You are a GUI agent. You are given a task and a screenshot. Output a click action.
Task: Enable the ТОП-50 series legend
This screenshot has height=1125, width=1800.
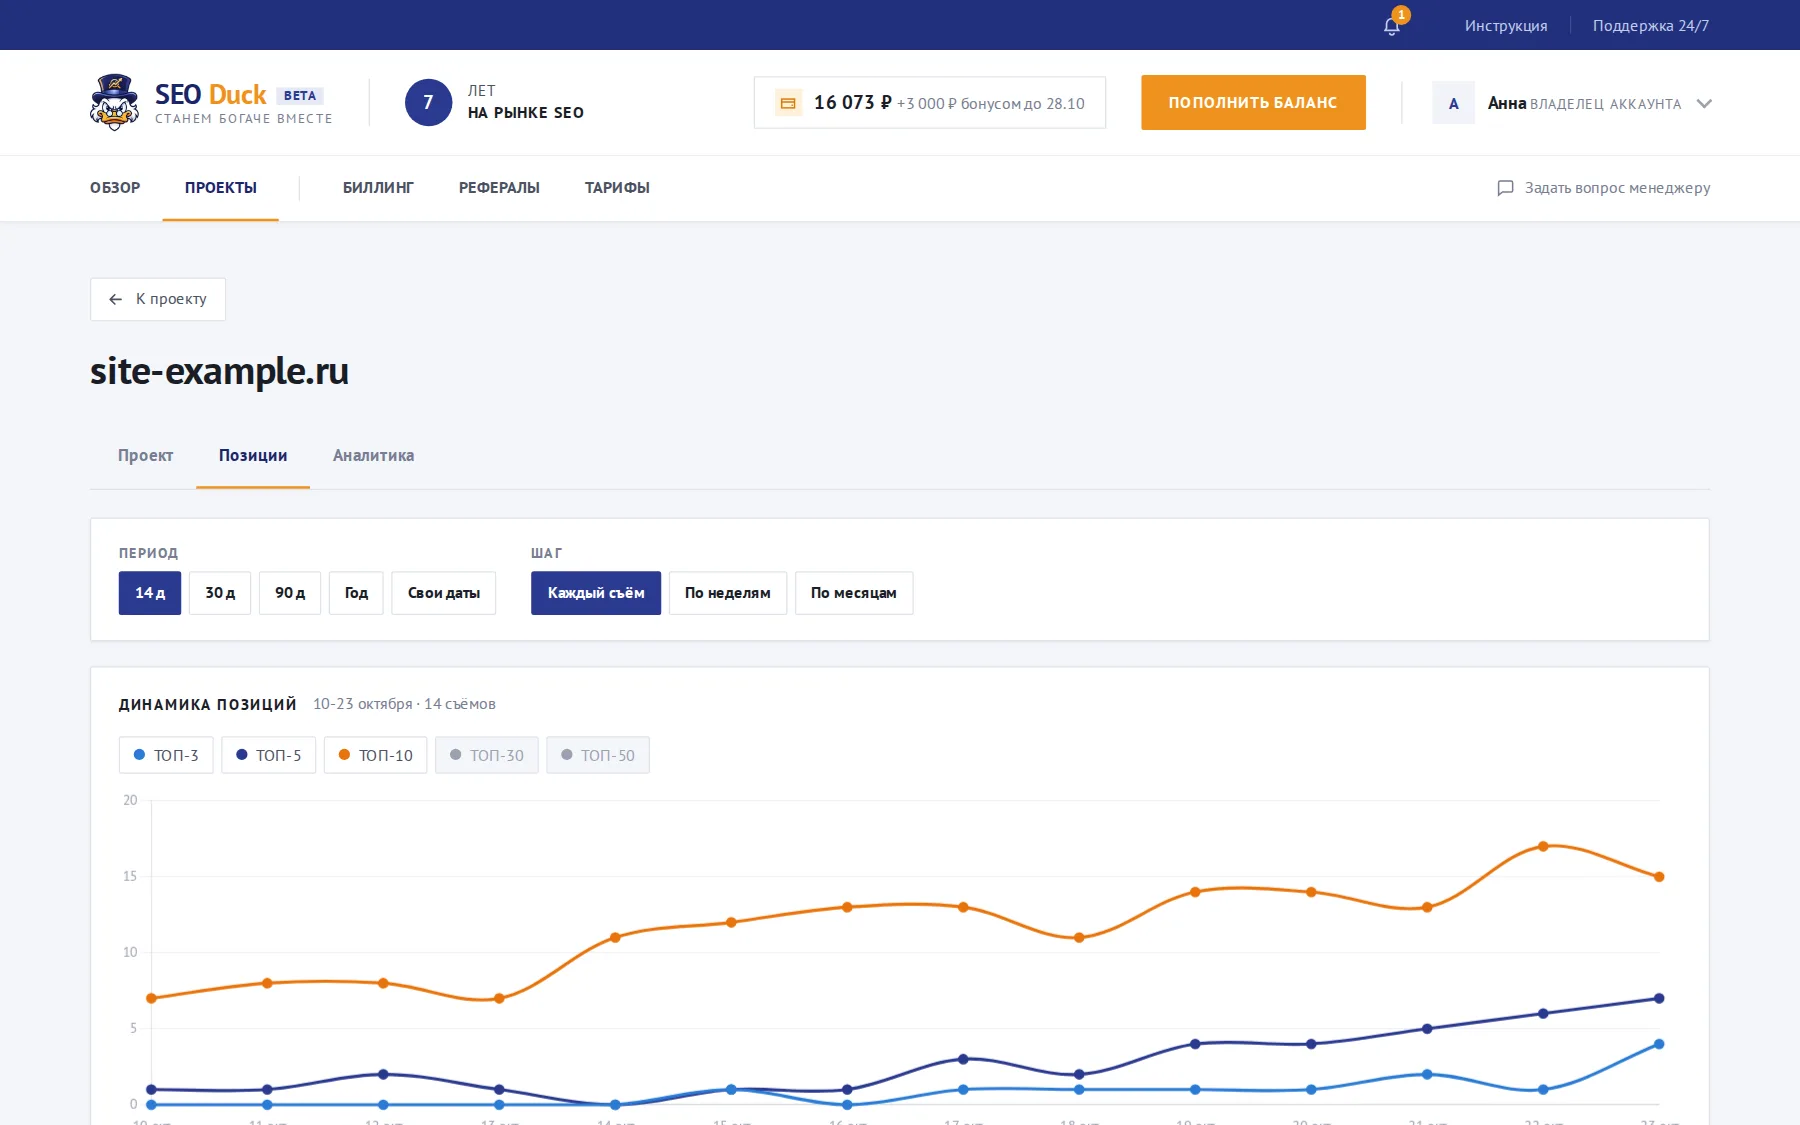597,755
